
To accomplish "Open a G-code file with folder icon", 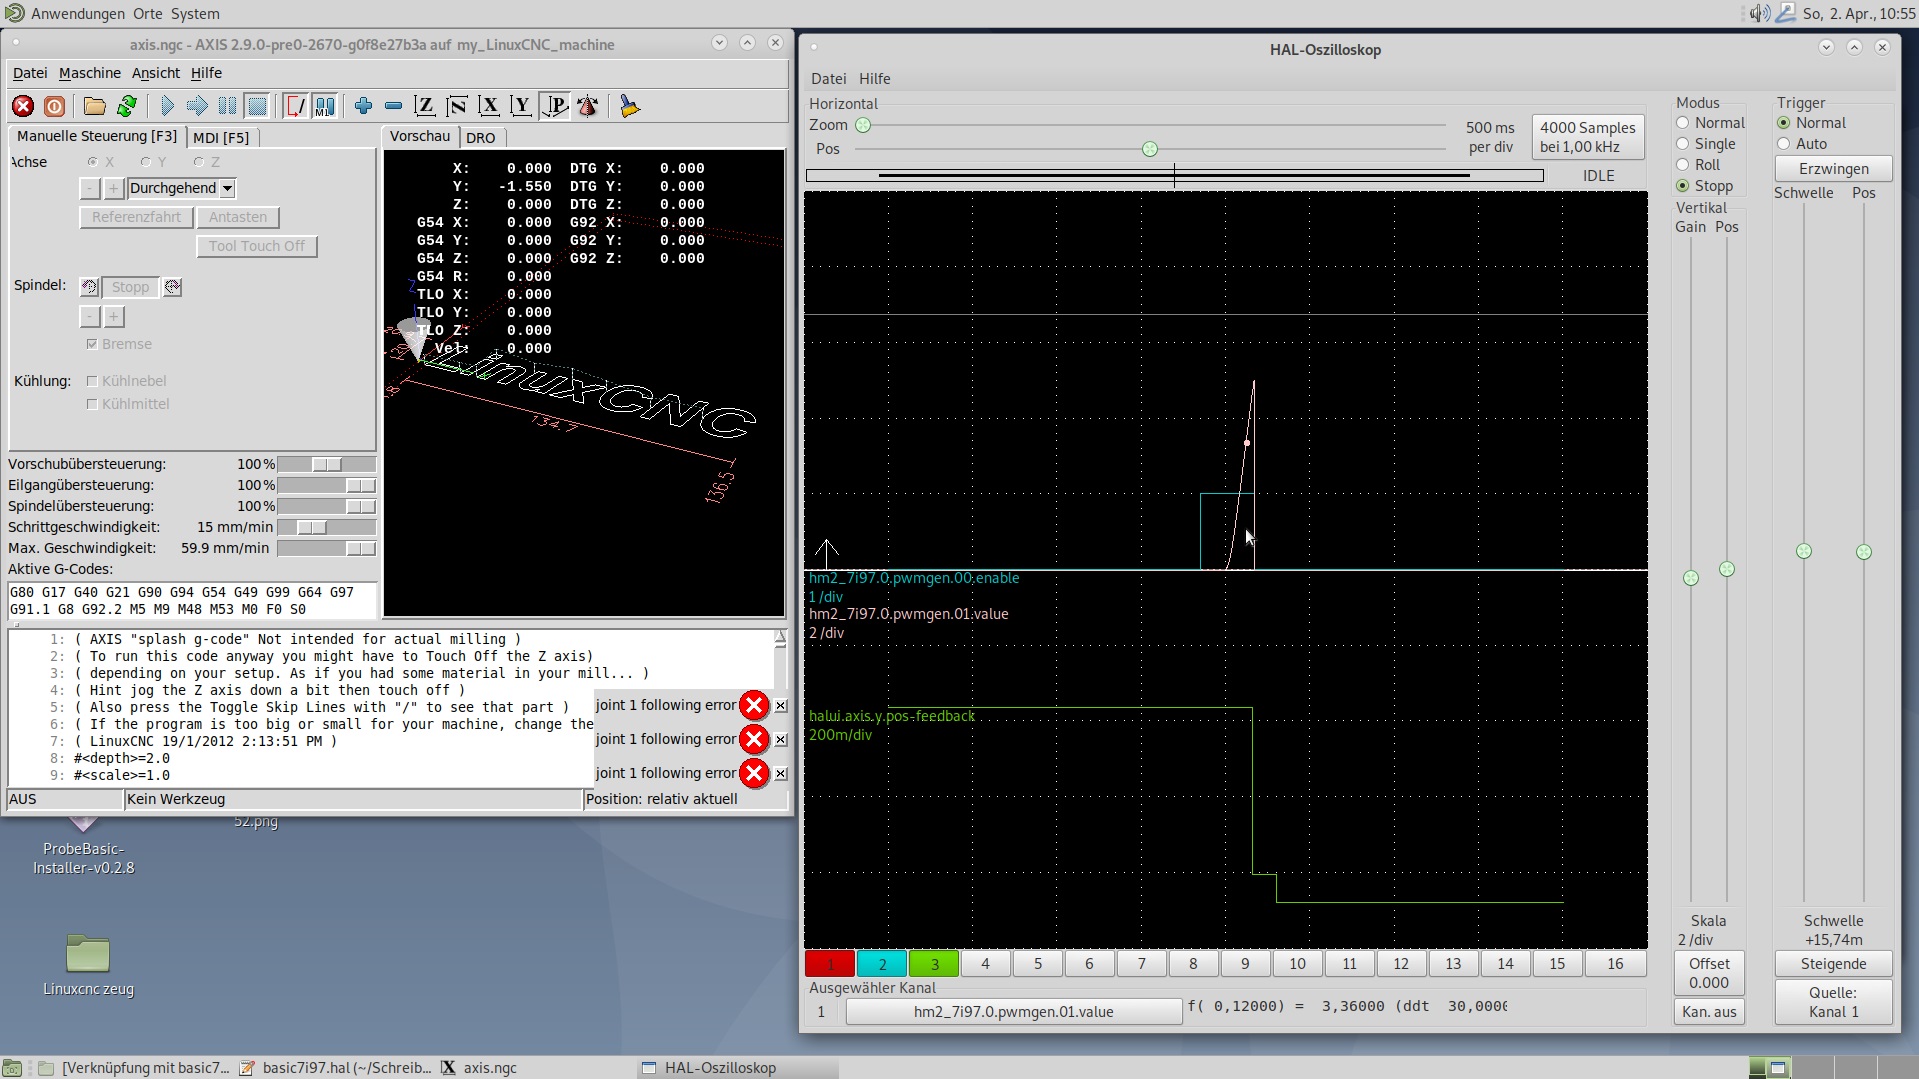I will (95, 106).
